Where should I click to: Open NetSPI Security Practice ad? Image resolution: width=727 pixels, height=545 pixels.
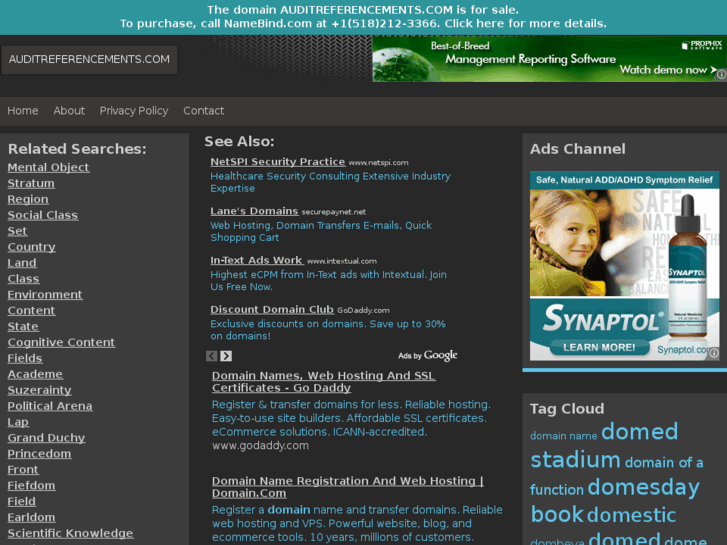tap(278, 162)
